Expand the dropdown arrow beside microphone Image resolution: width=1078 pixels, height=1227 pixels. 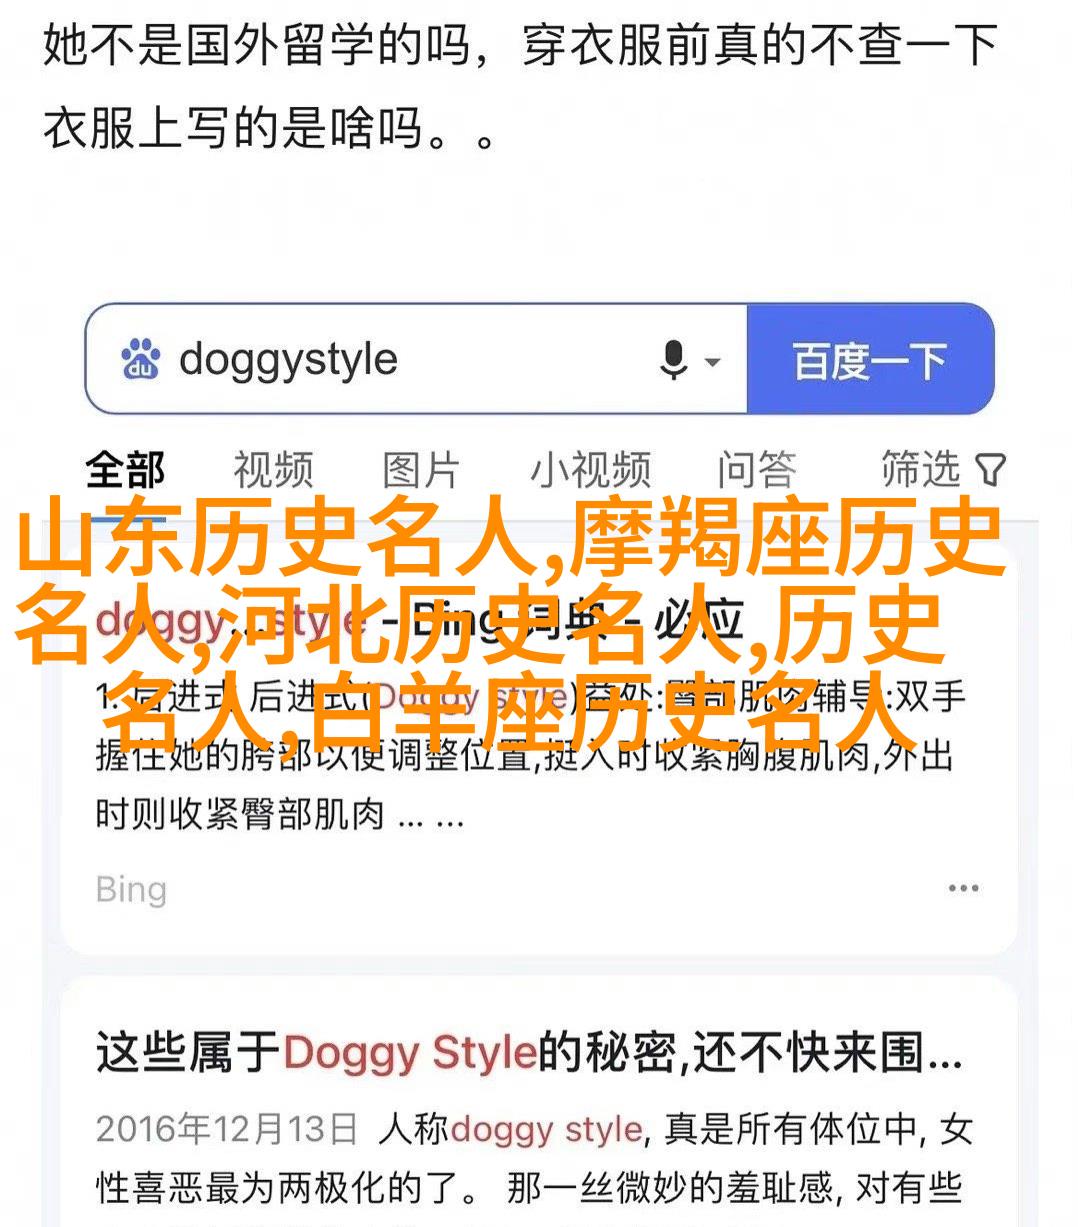click(x=712, y=362)
